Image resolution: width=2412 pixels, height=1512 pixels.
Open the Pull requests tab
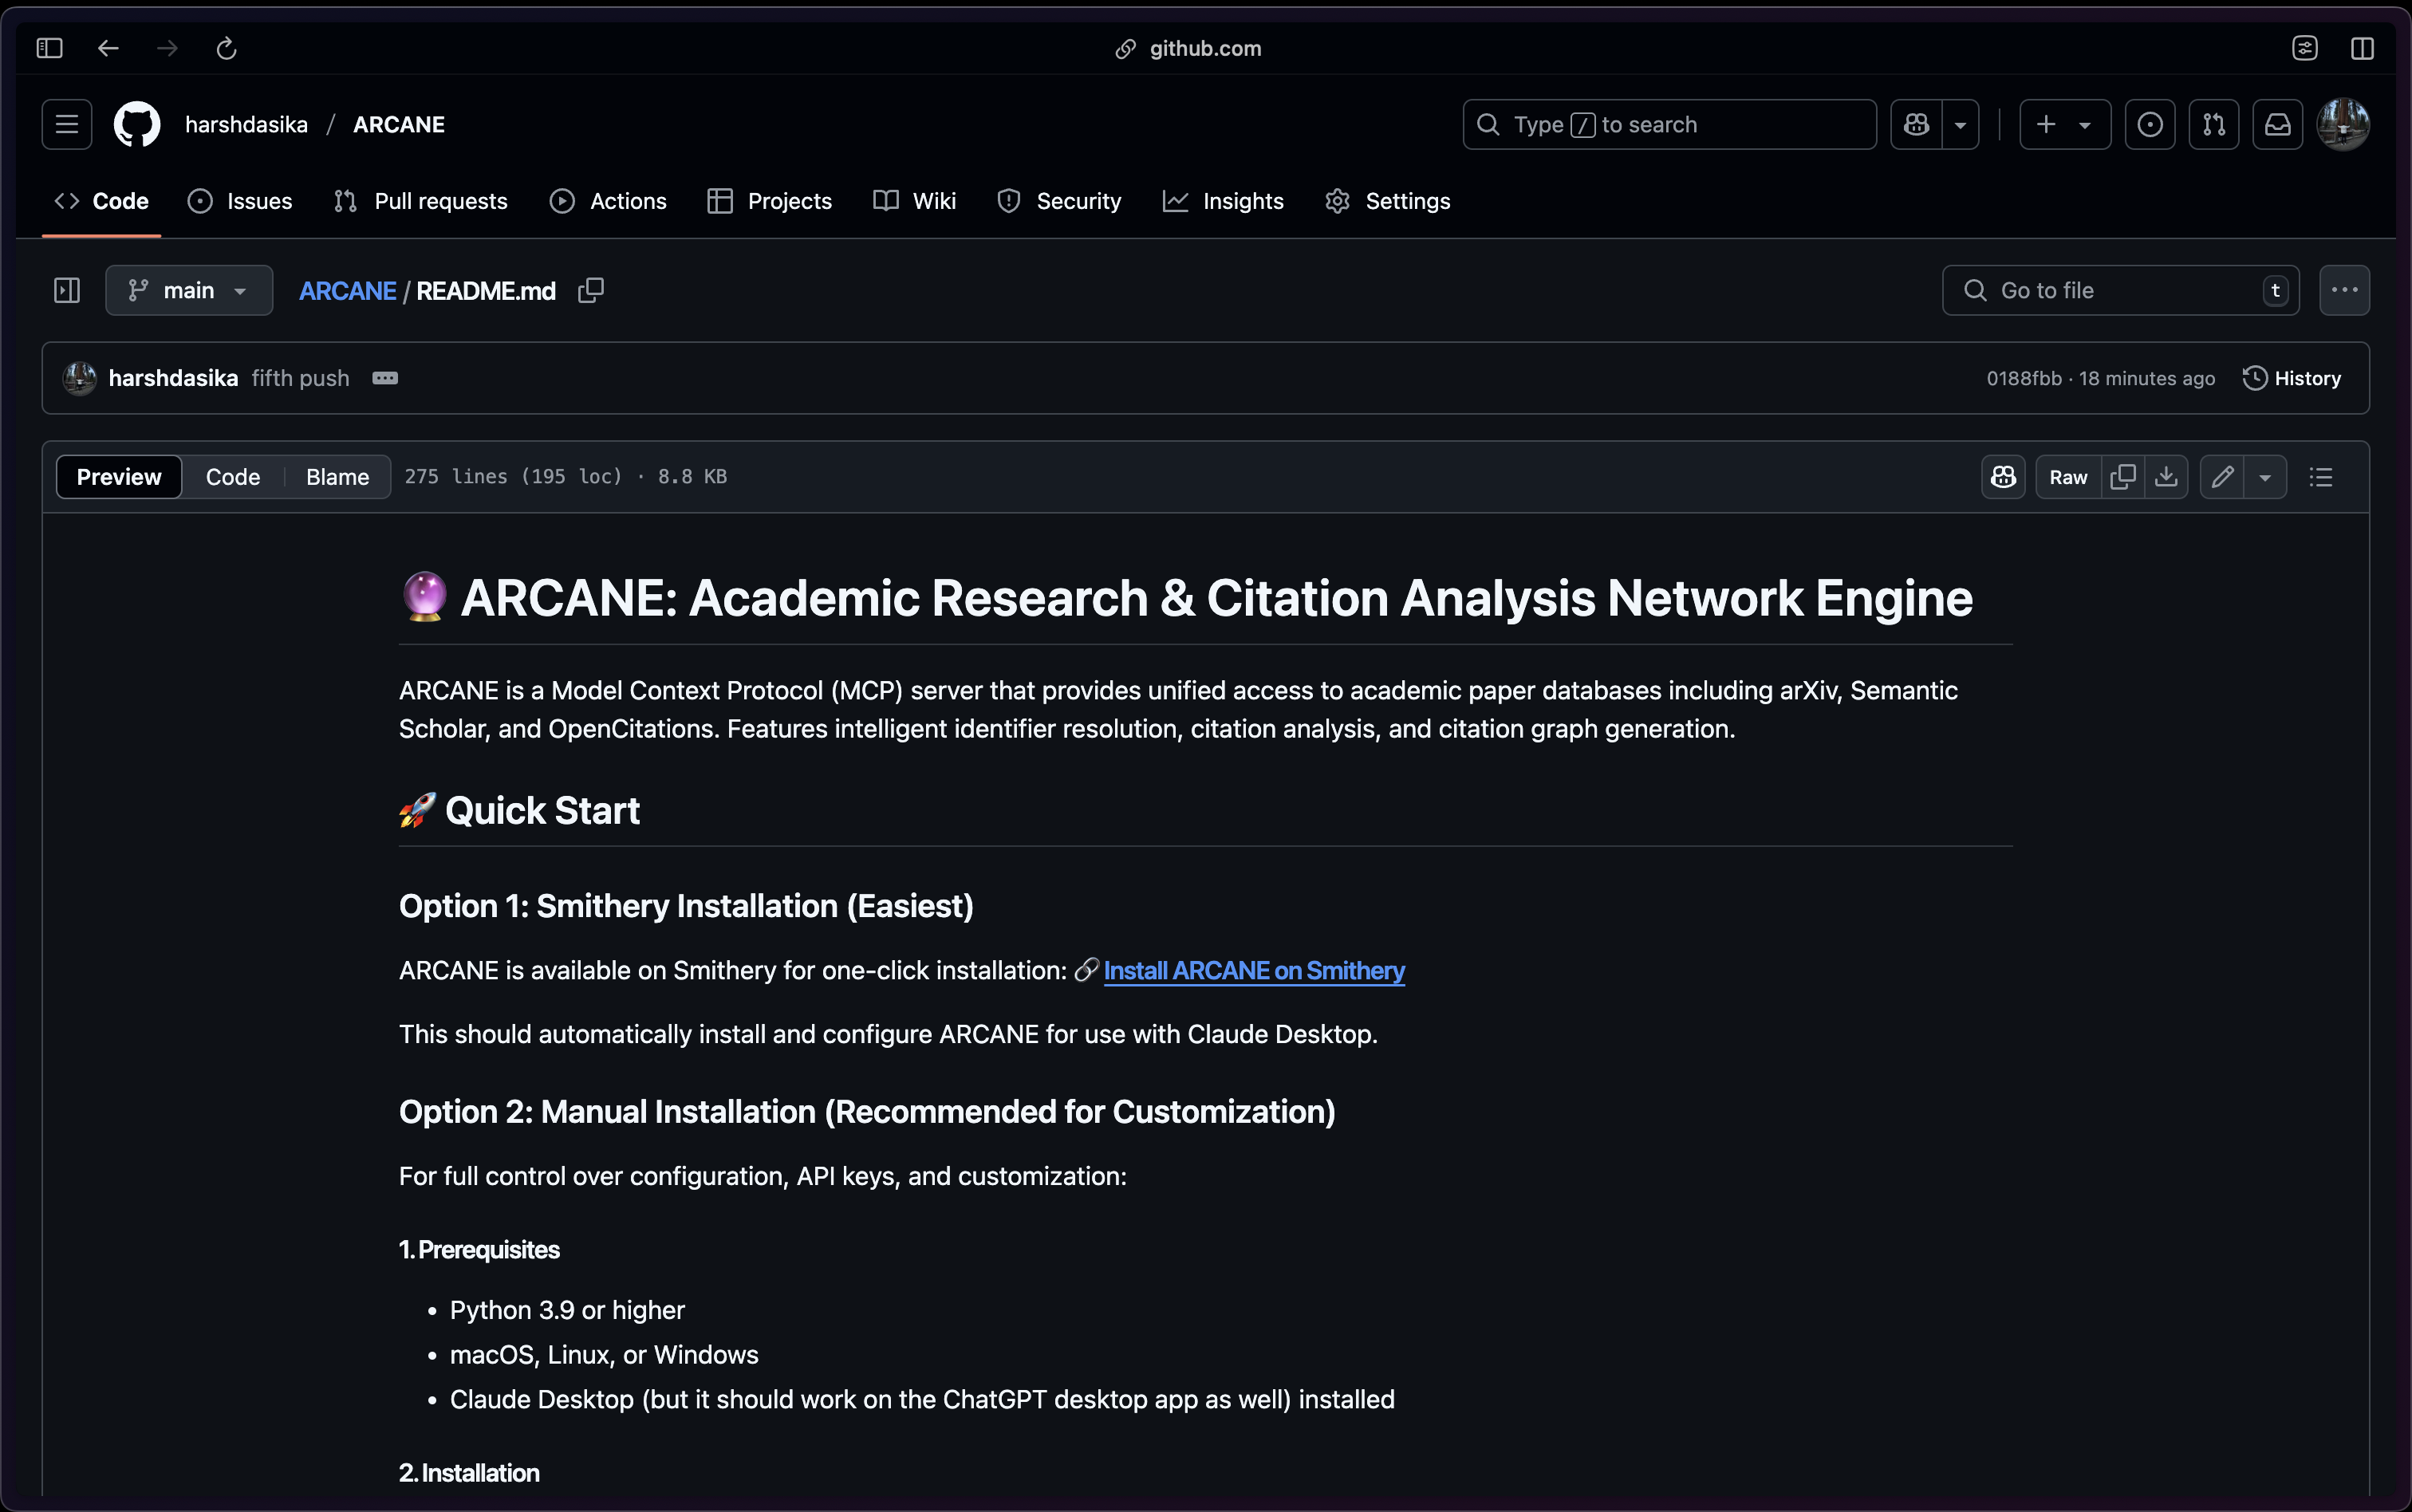(420, 201)
